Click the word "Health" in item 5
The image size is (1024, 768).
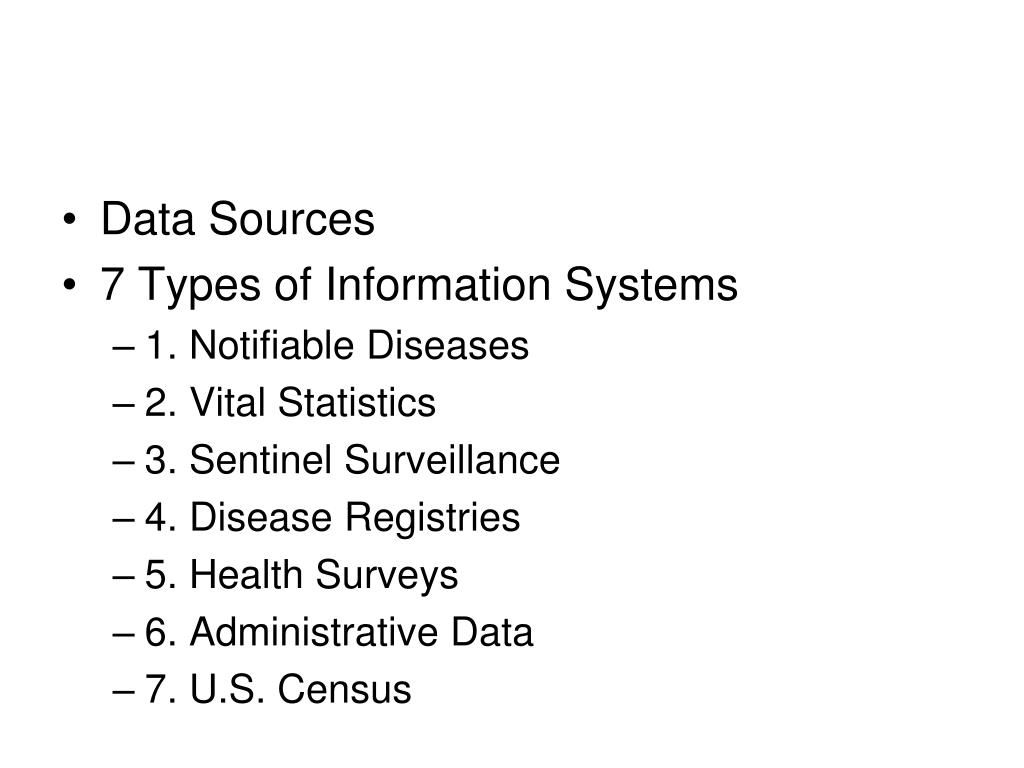pos(246,575)
